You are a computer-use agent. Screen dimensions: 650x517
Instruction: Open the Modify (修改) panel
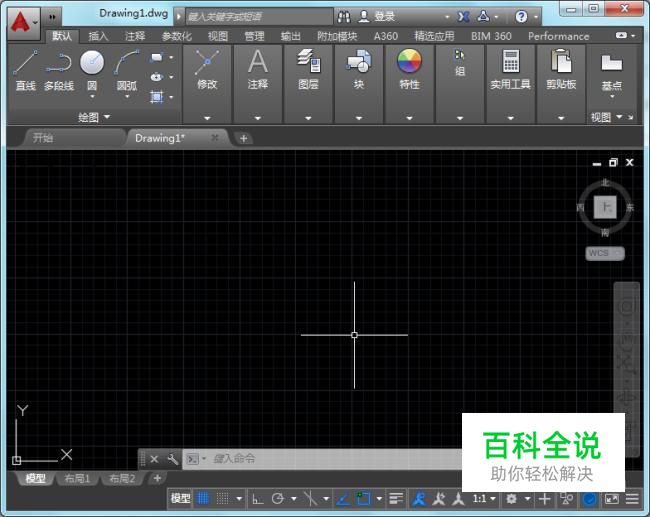[x=207, y=69]
